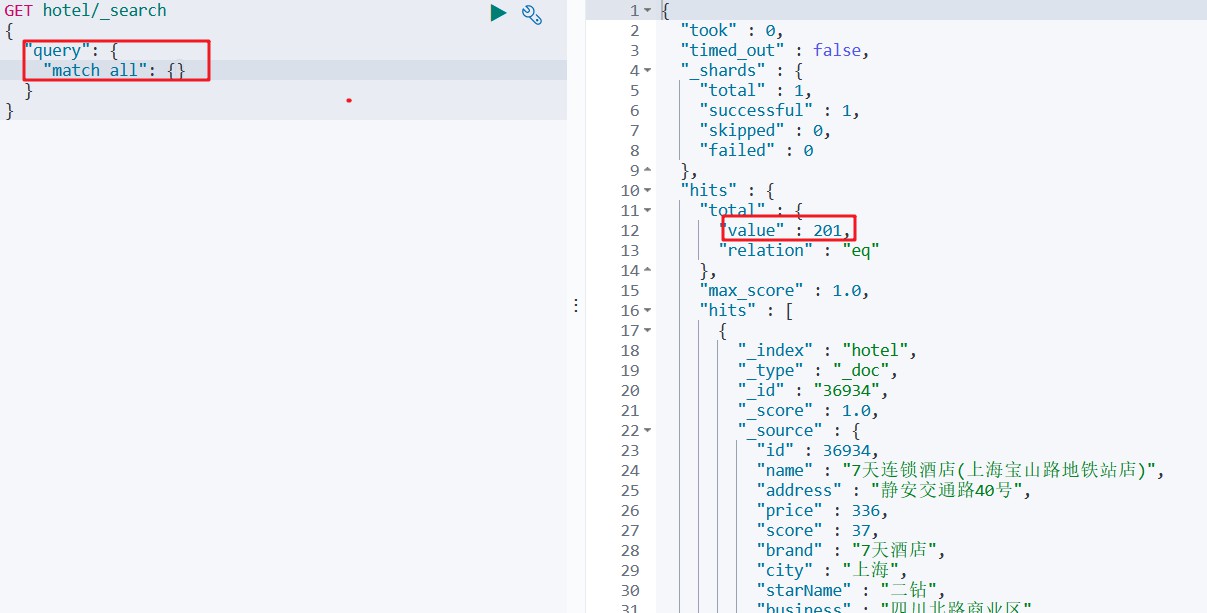Click the "_id" : "36934" line

(813, 390)
